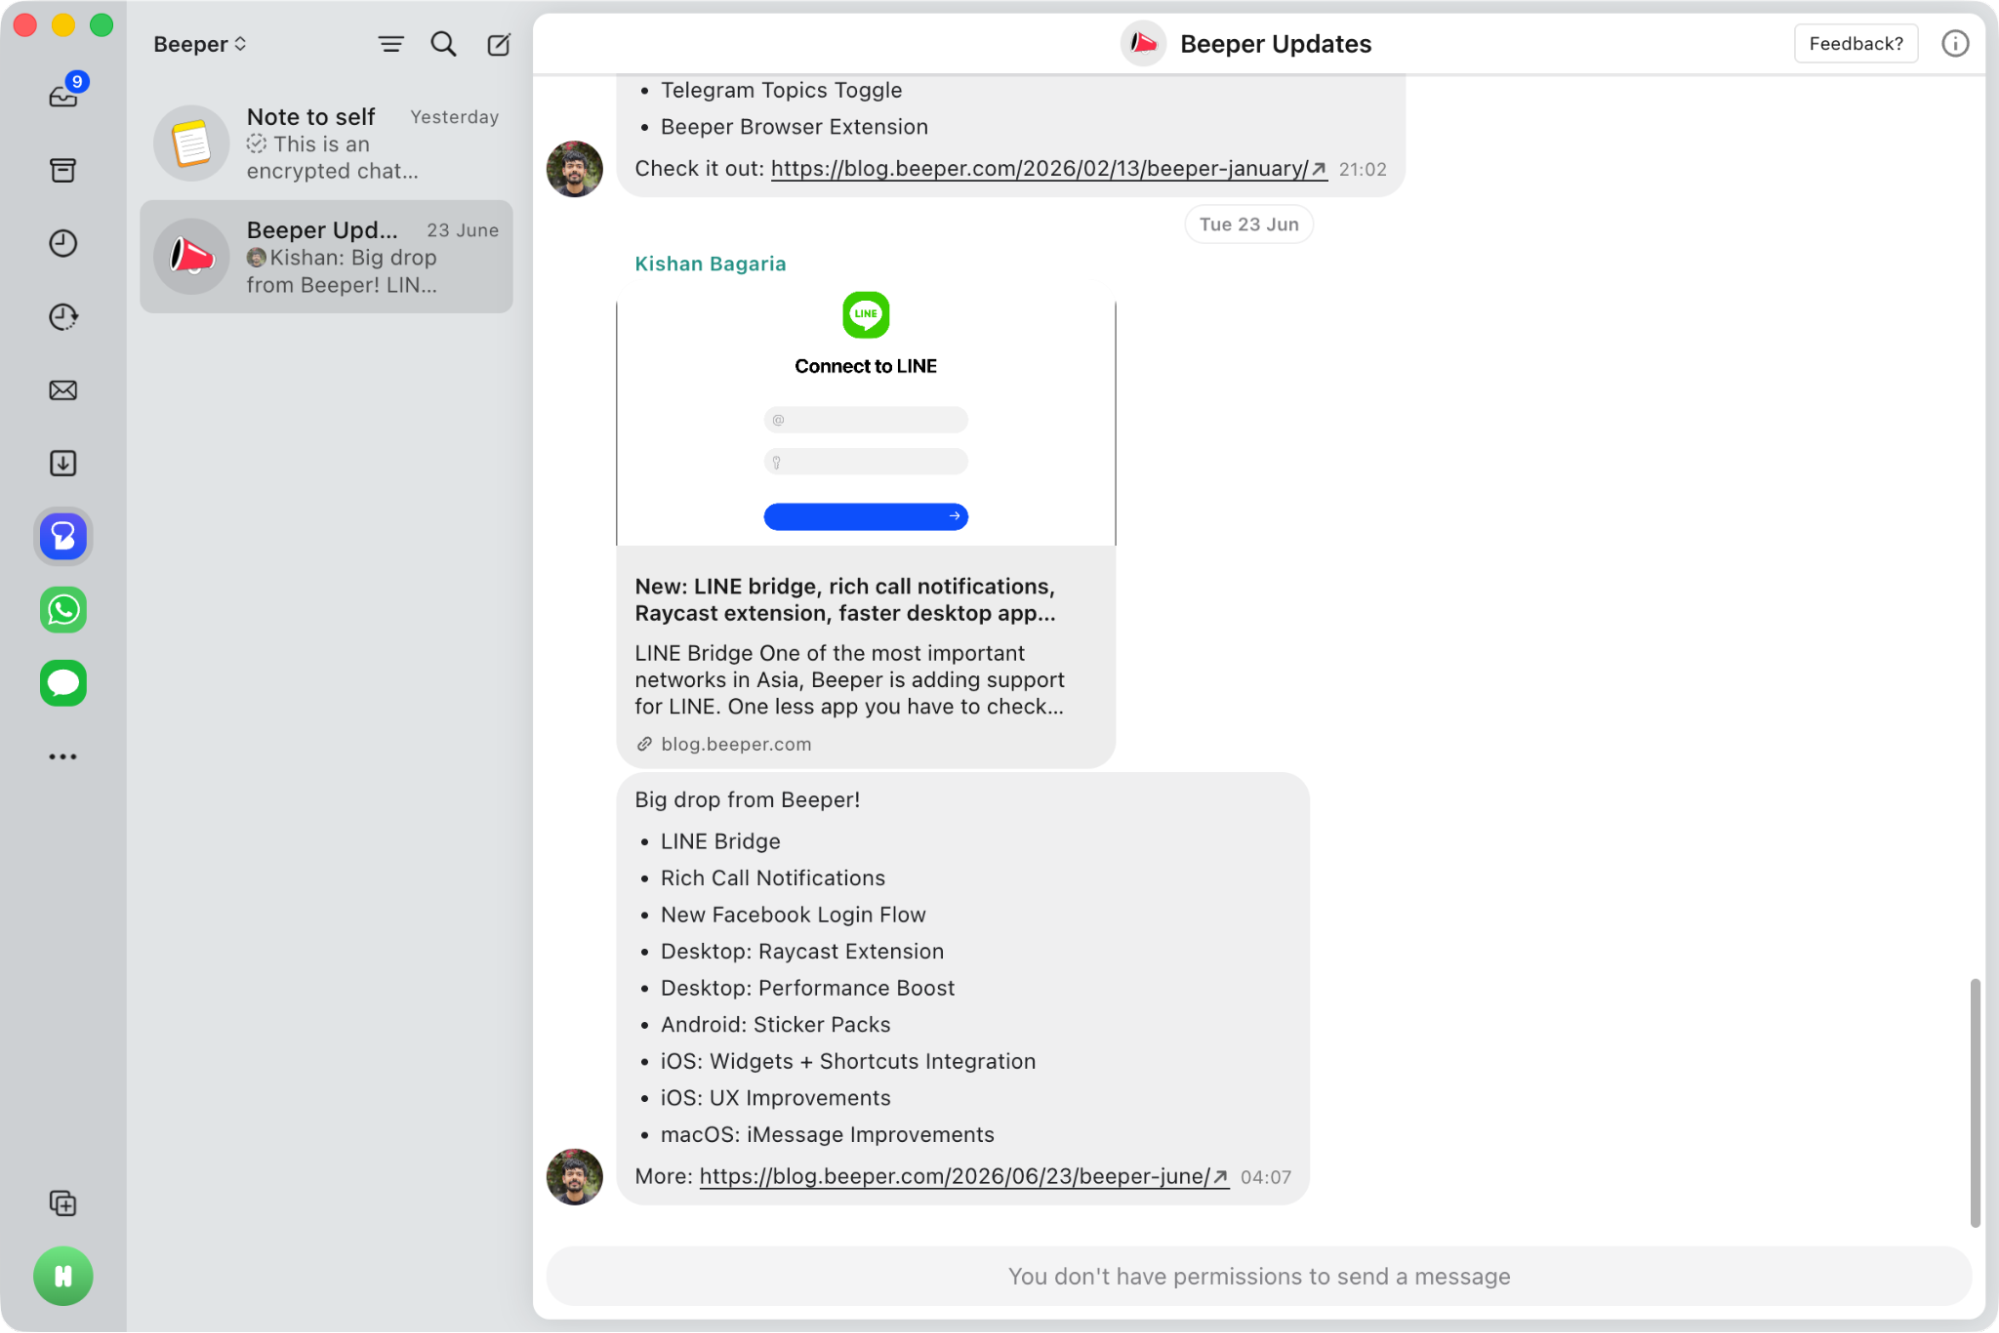Open the clock-with-arrow icon in sidebar
This screenshot has height=1333, width=1999.
63,317
